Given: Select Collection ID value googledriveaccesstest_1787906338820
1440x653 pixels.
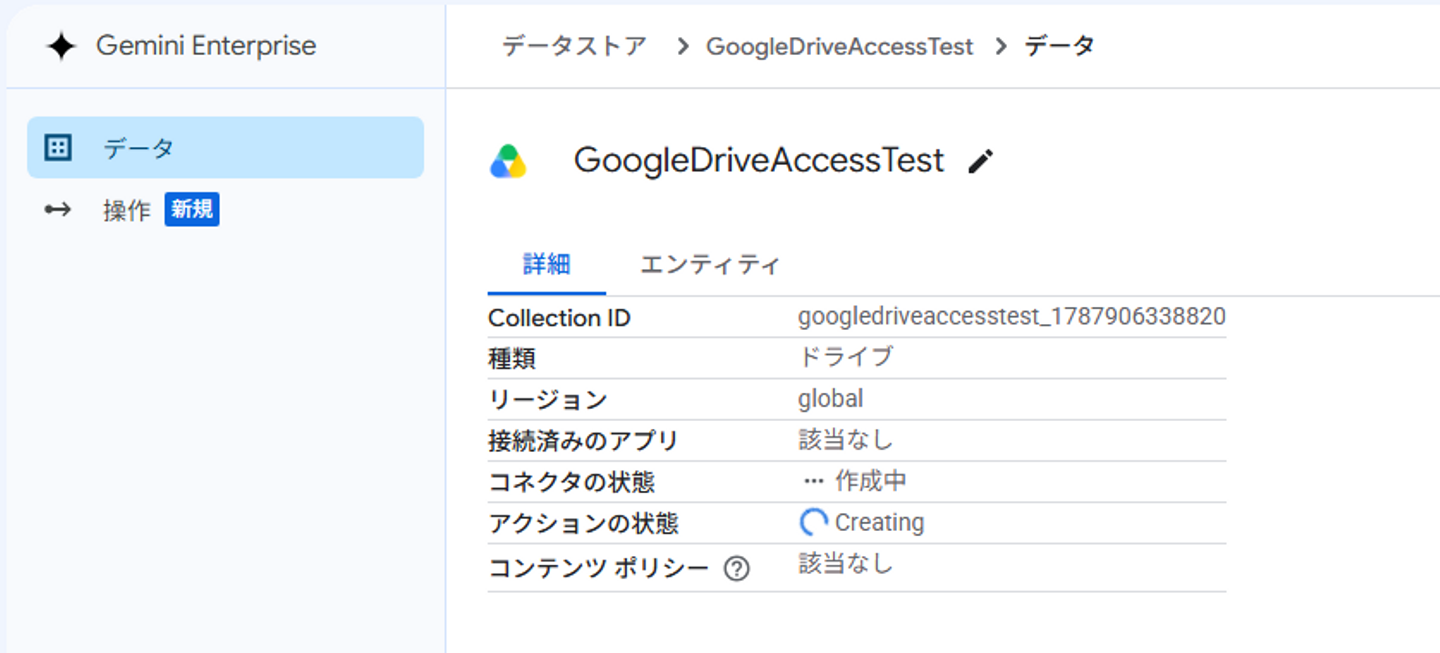Looking at the screenshot, I should (x=1012, y=317).
